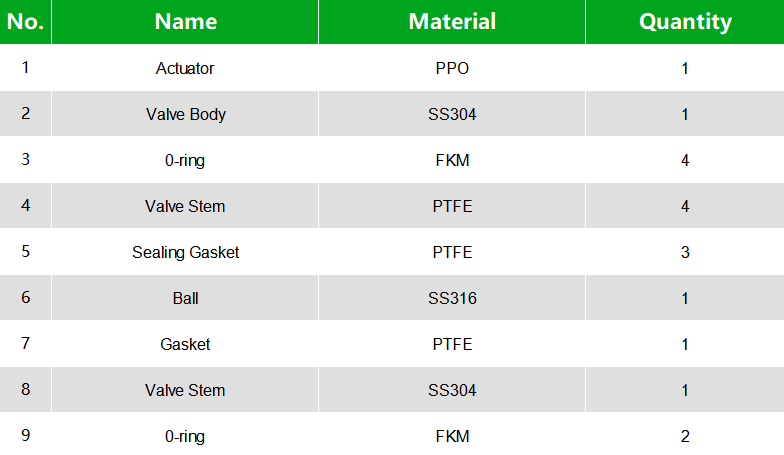
Task: Click the "Actuator" name cell
Action: 185,69
